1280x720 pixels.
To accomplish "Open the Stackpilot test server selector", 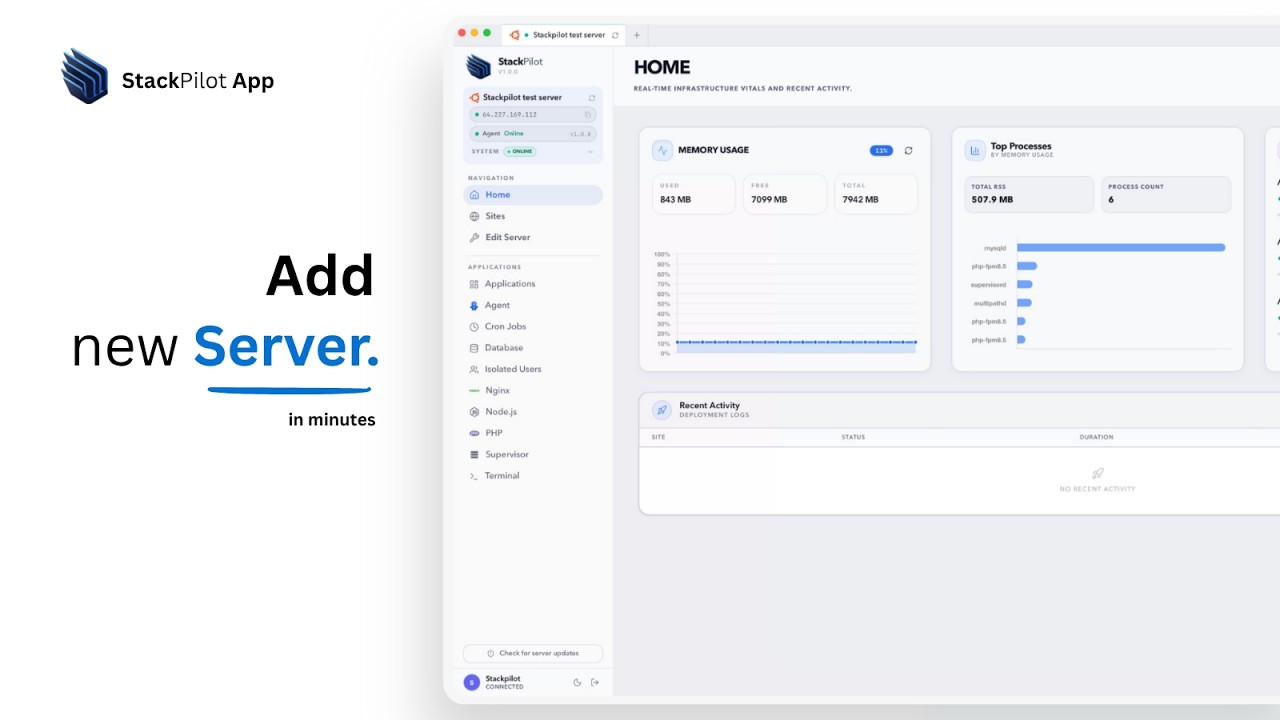I will click(533, 98).
